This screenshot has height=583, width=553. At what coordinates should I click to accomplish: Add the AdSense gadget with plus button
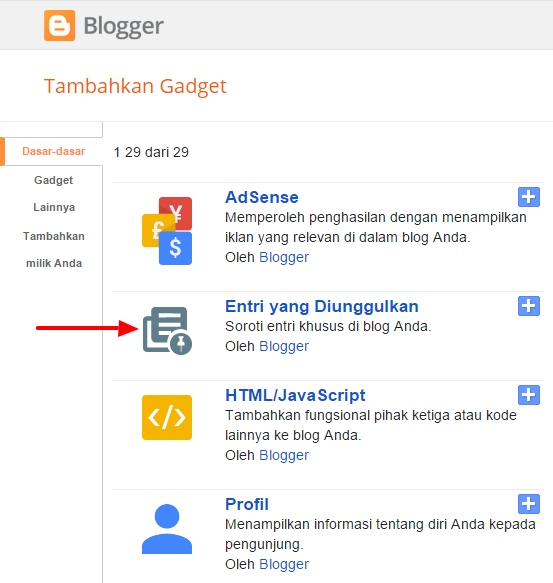(529, 197)
